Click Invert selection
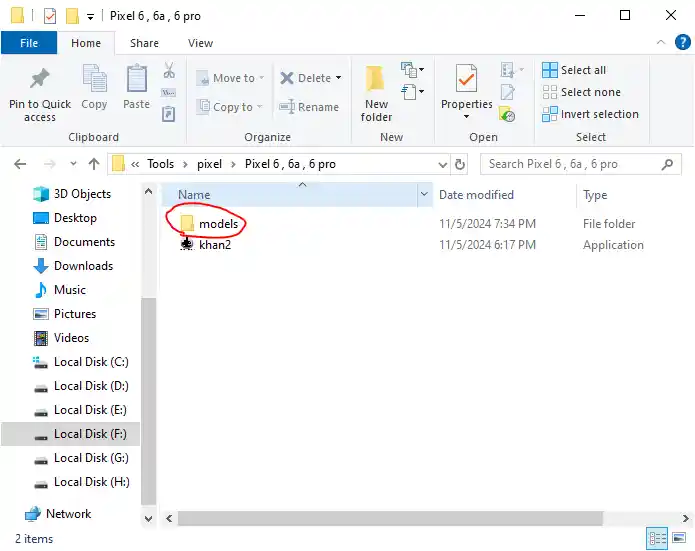This screenshot has width=695, height=551. click(x=590, y=114)
